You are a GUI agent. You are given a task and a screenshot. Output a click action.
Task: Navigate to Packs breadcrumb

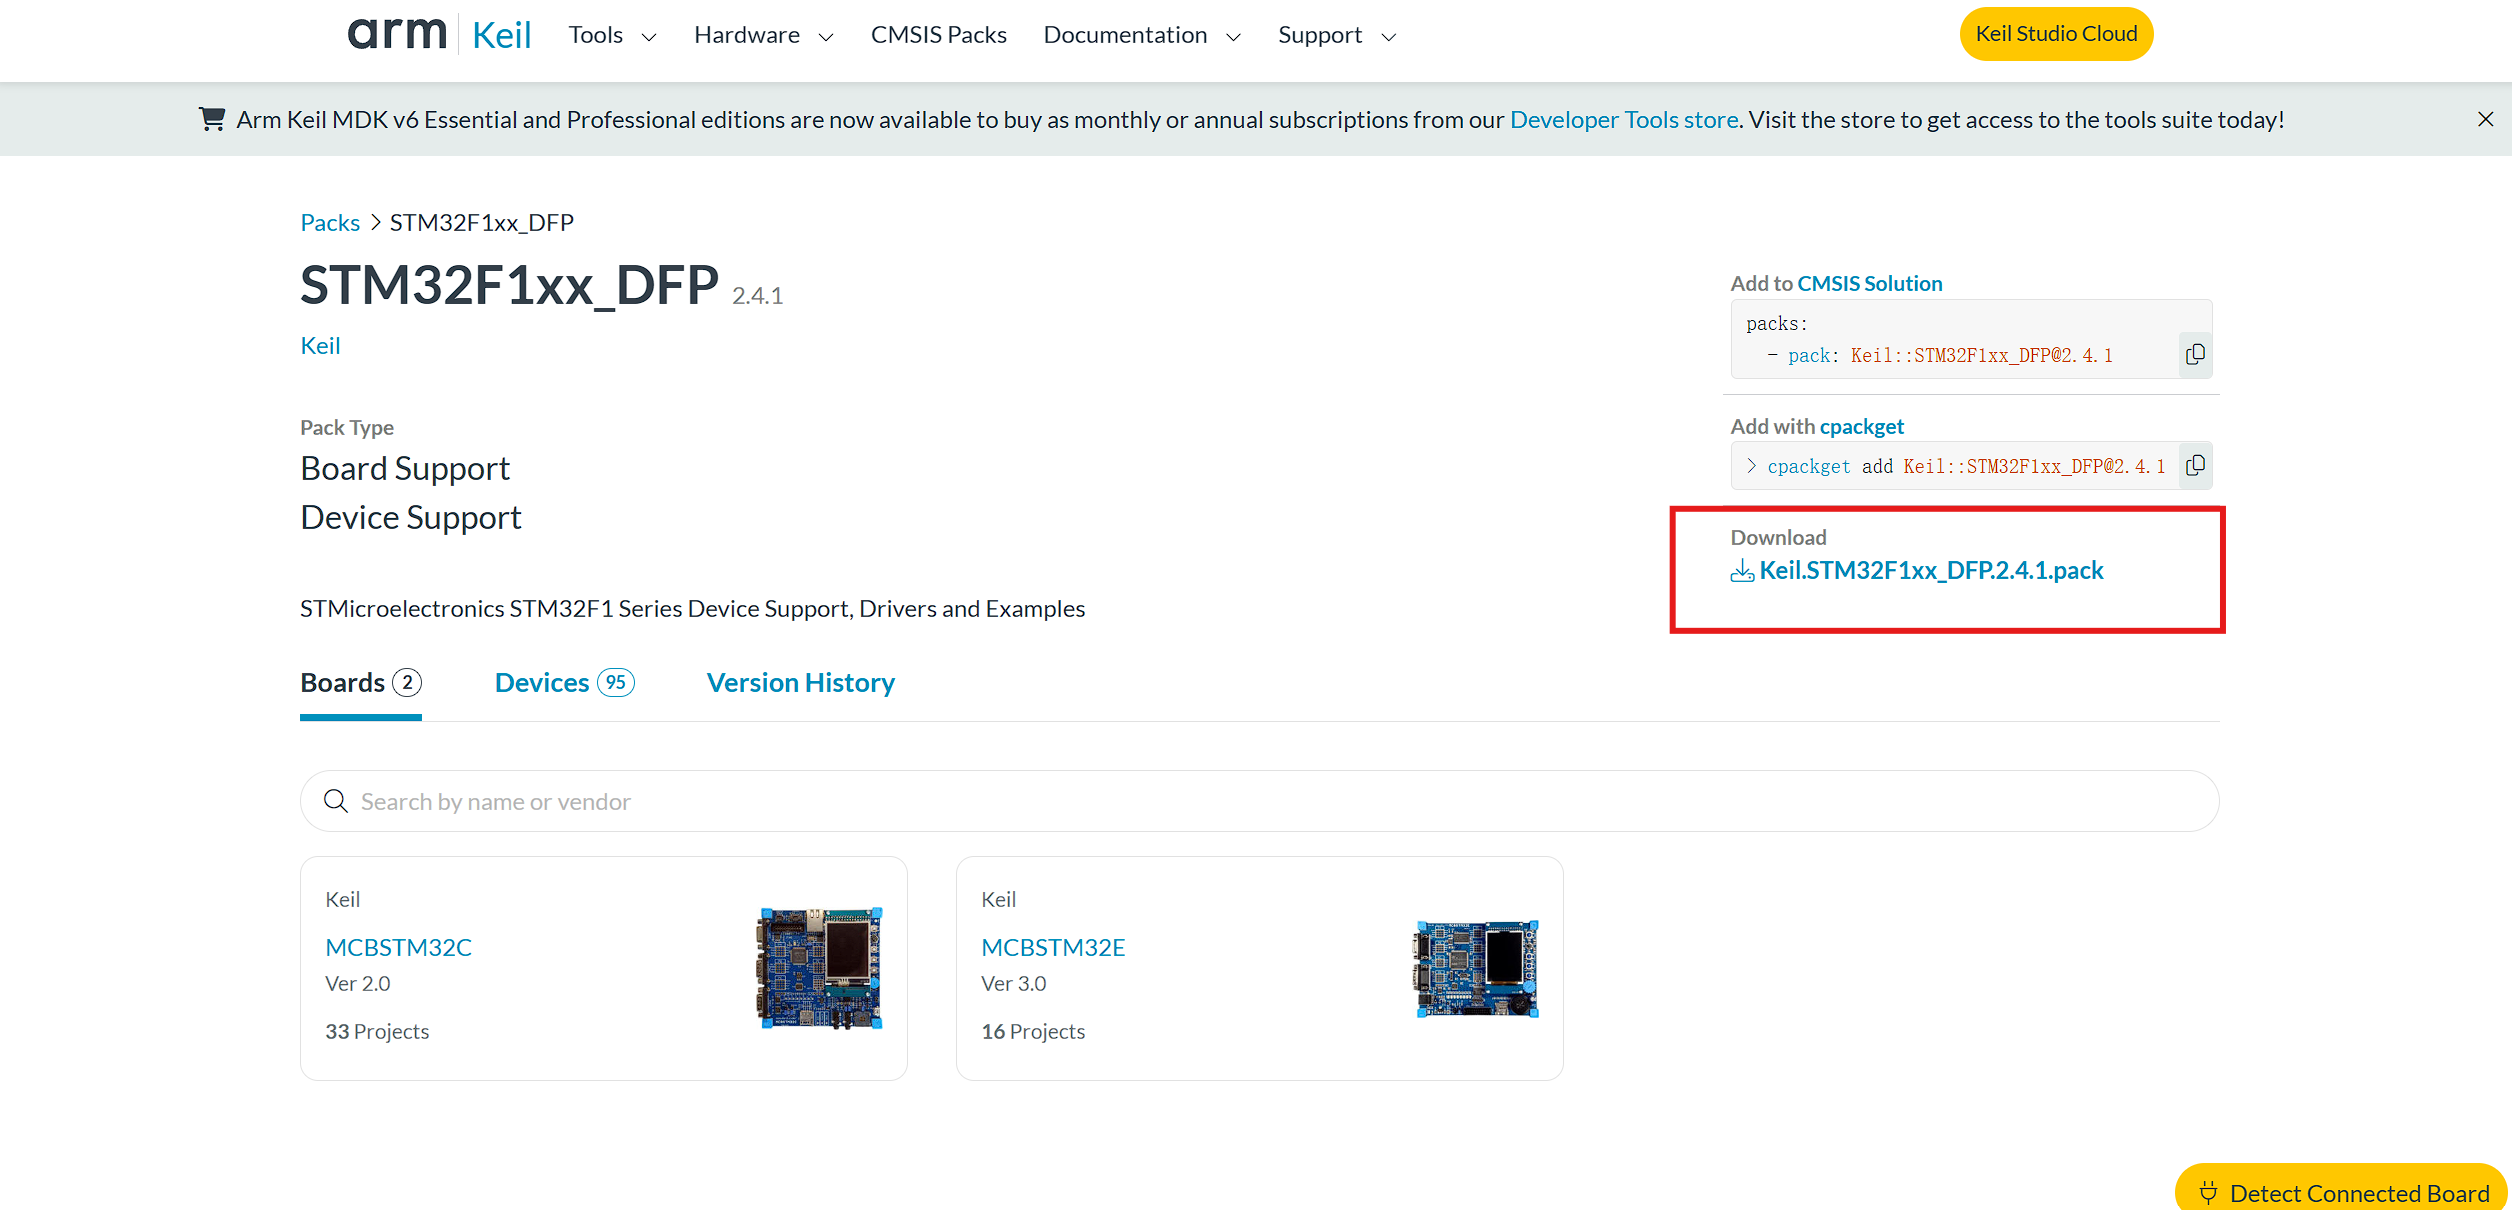330,222
